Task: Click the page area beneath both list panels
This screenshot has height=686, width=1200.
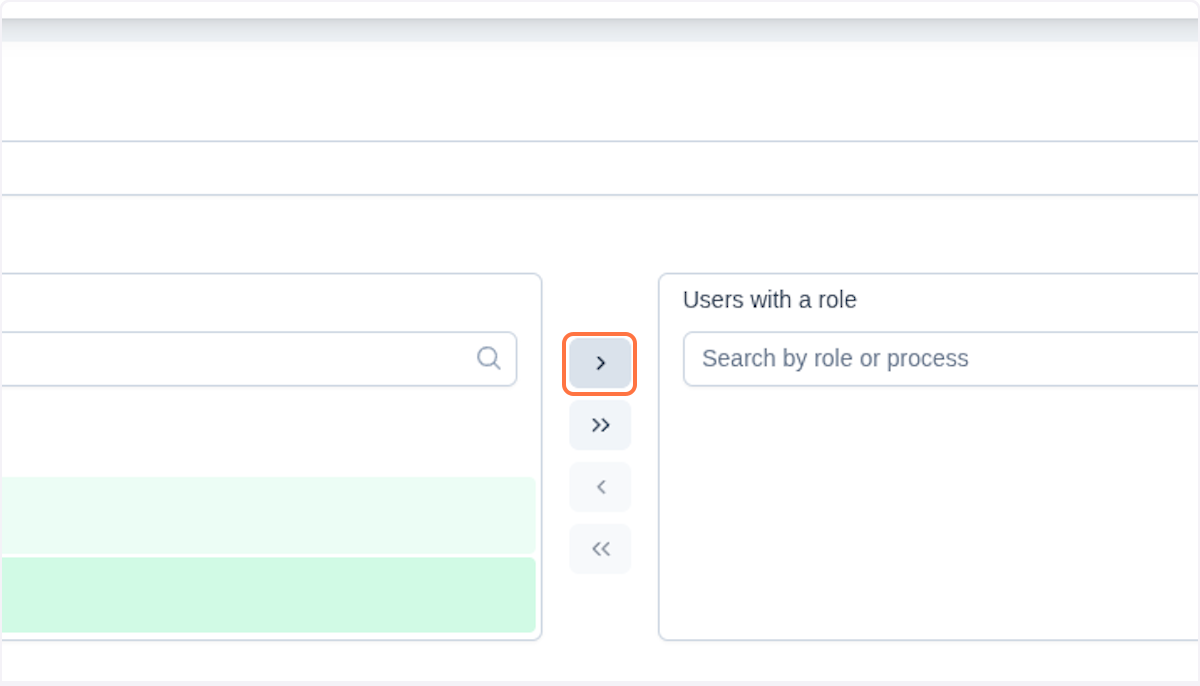Action: coord(600,660)
